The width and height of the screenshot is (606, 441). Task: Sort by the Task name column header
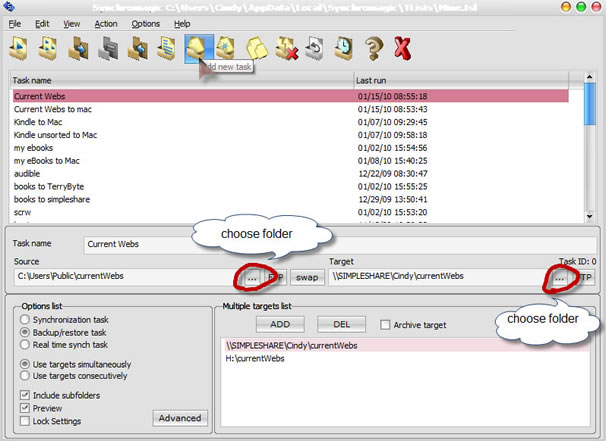pos(181,80)
